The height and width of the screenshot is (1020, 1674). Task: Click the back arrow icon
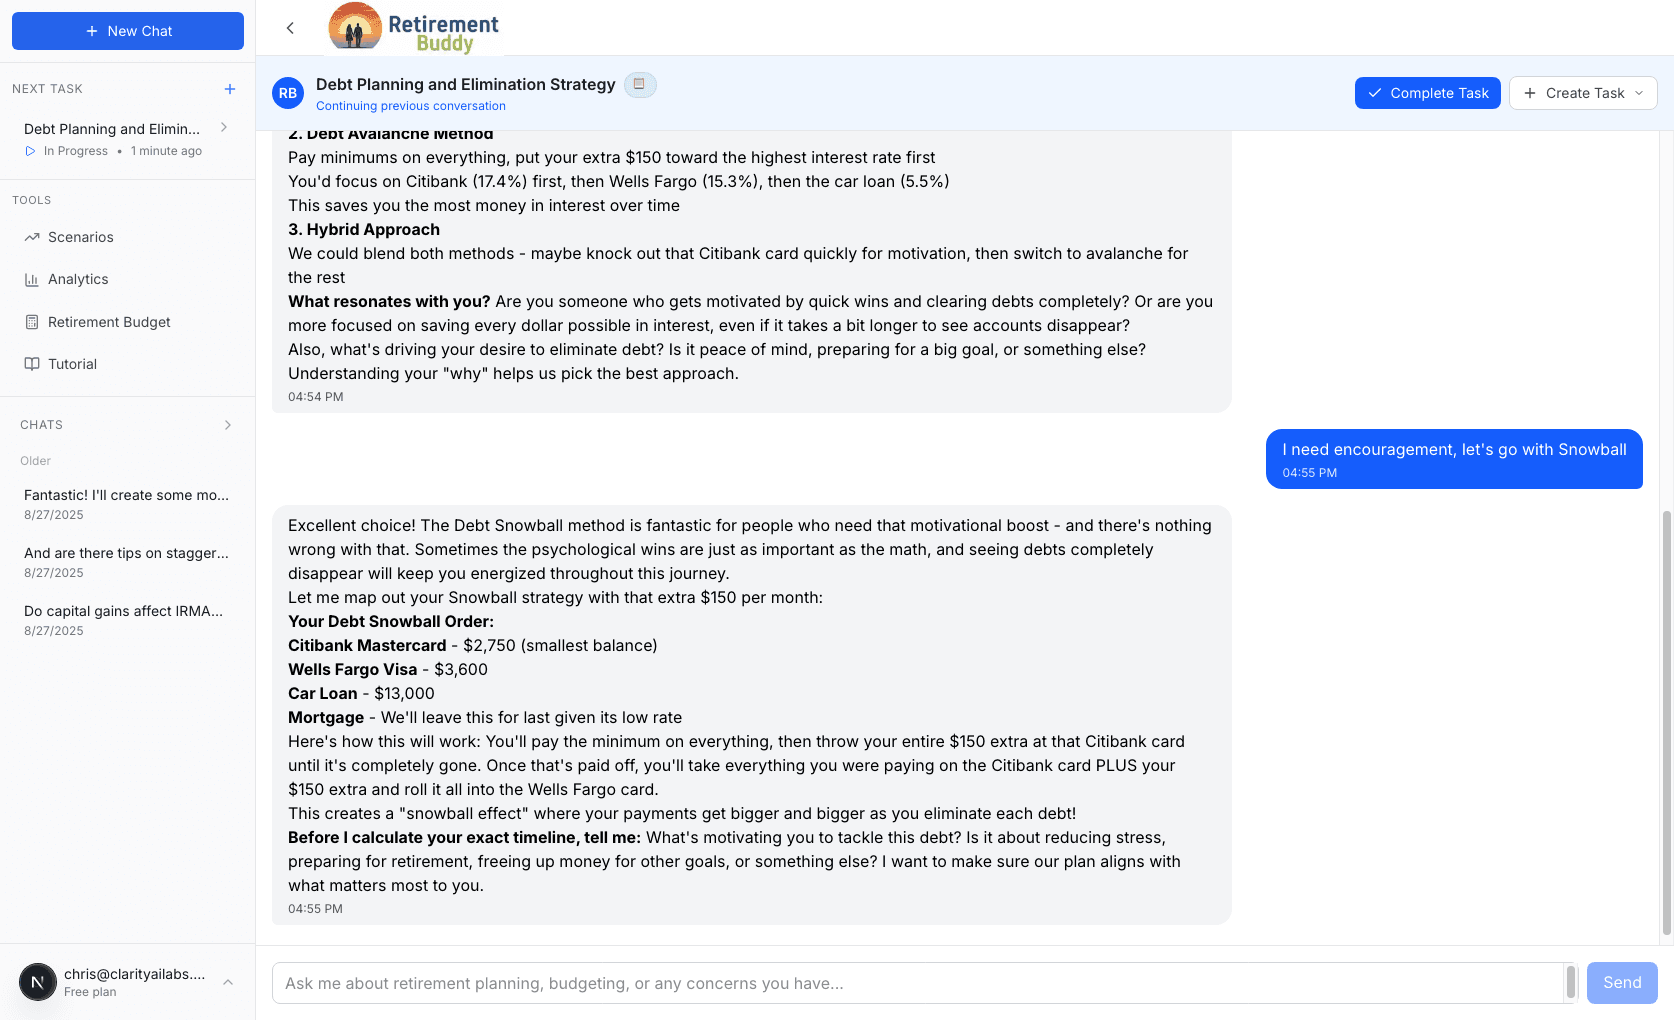click(290, 28)
